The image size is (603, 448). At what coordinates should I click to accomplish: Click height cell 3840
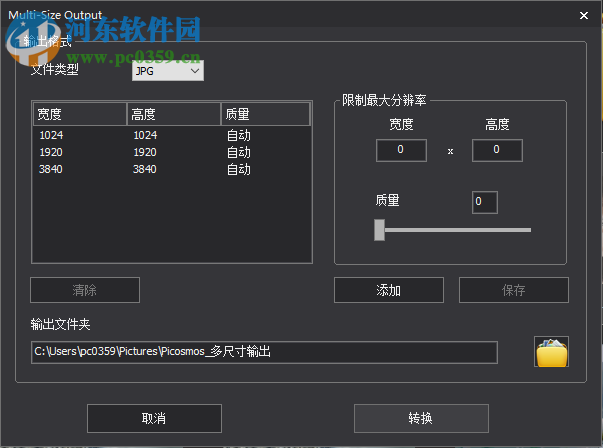pyautogui.click(x=145, y=169)
